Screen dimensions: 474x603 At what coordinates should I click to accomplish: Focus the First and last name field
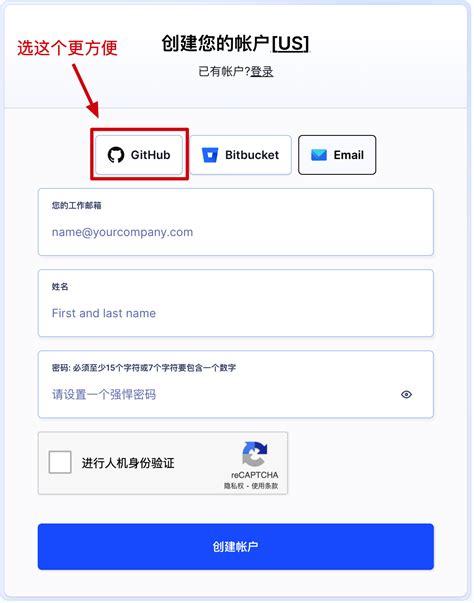coord(236,303)
